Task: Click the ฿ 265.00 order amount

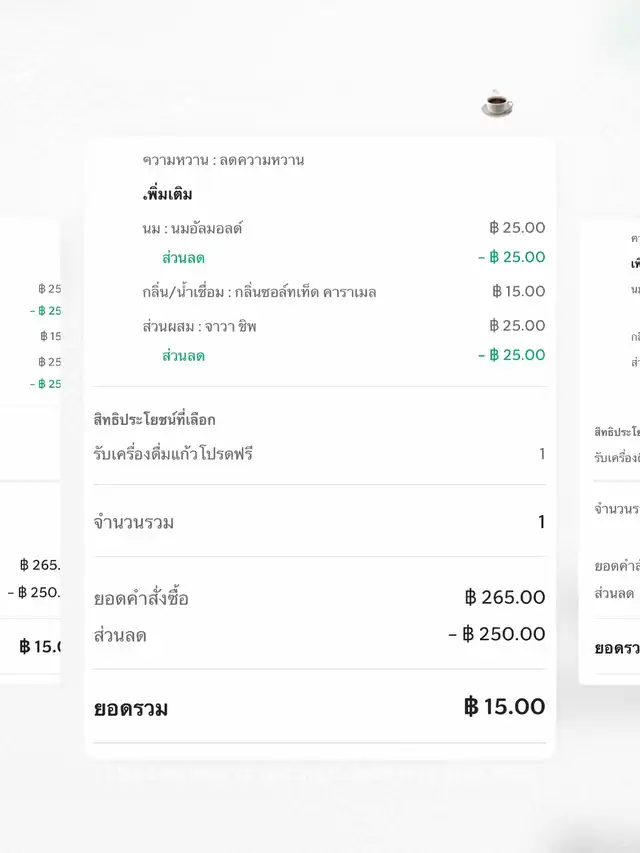Action: 505,598
